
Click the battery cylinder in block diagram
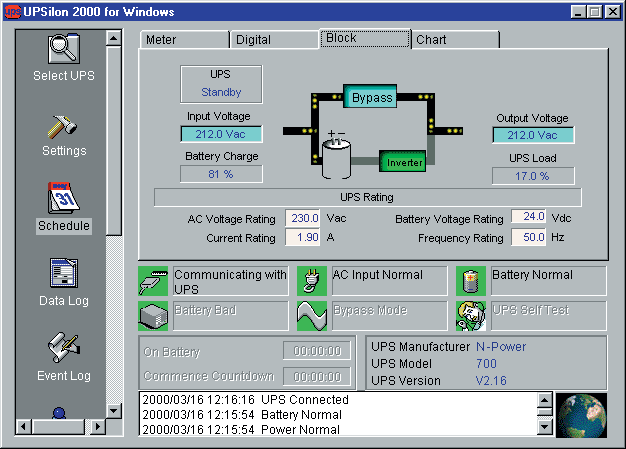[x=336, y=159]
